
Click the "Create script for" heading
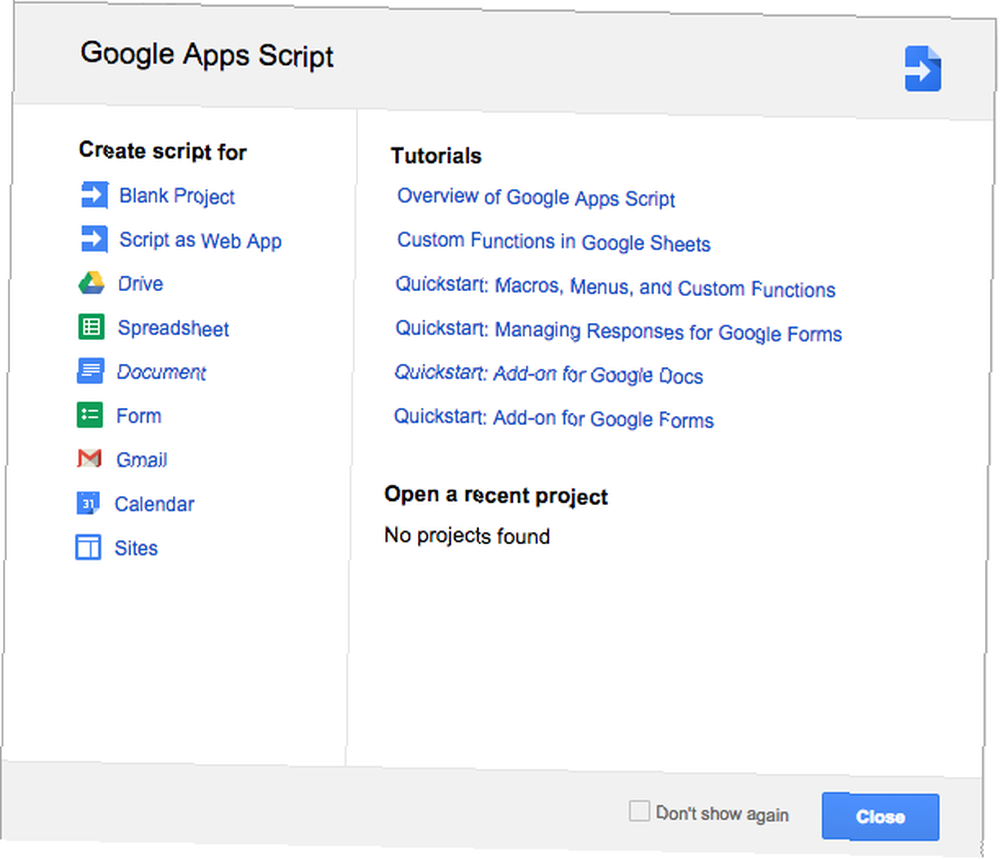[163, 151]
